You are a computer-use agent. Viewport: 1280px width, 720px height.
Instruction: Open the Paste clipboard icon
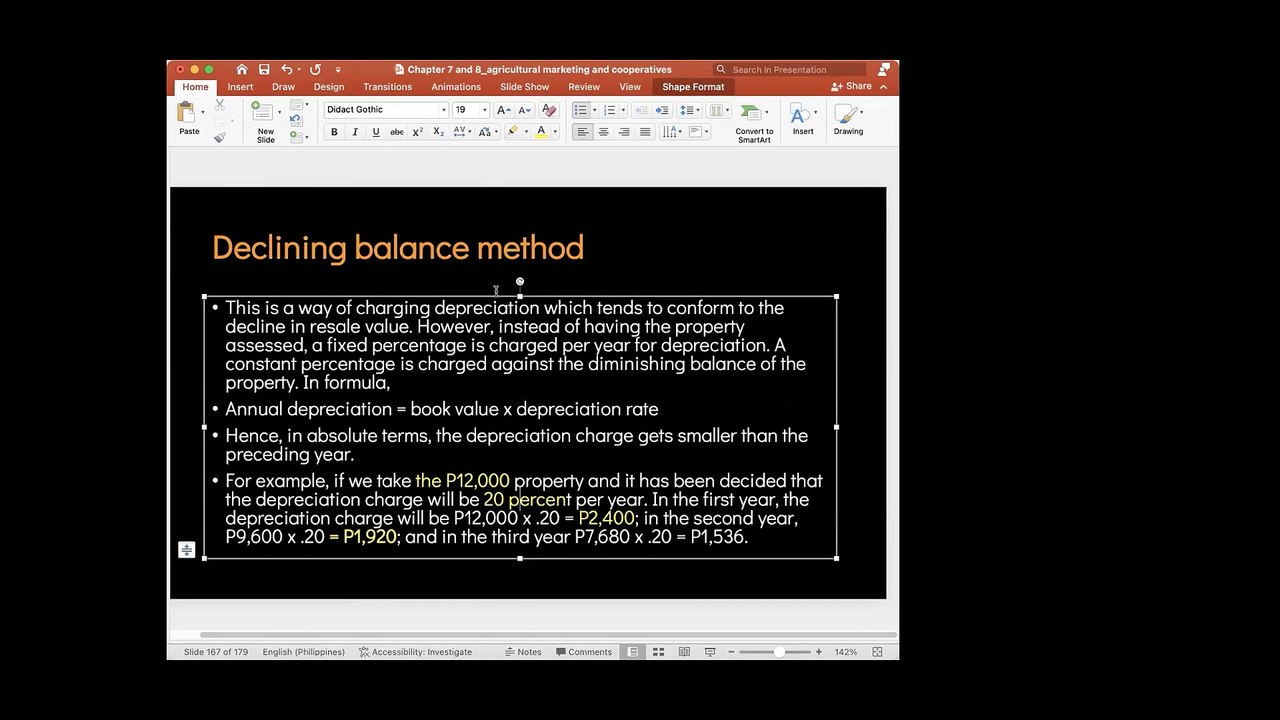click(186, 112)
